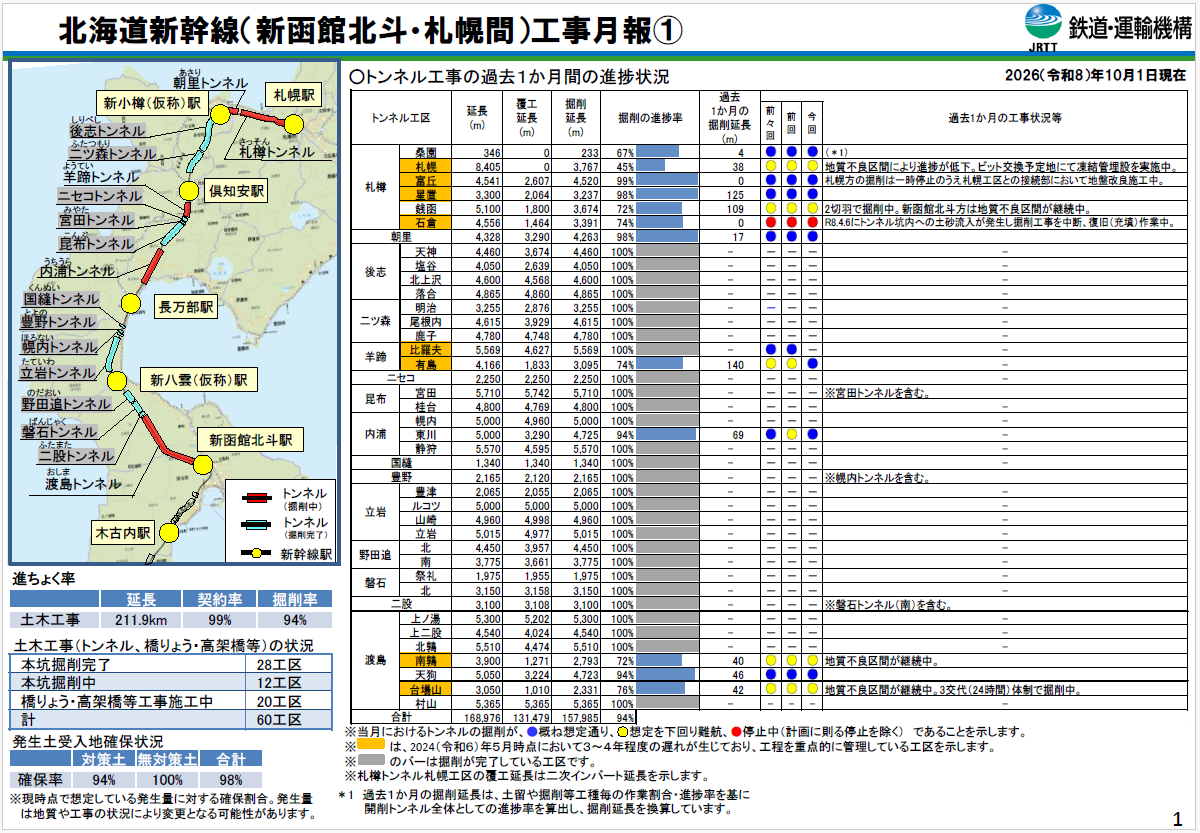Click 南鶉 row yellow dot in 今回 column
Viewport: 1200px width, 833px height.
(812, 661)
